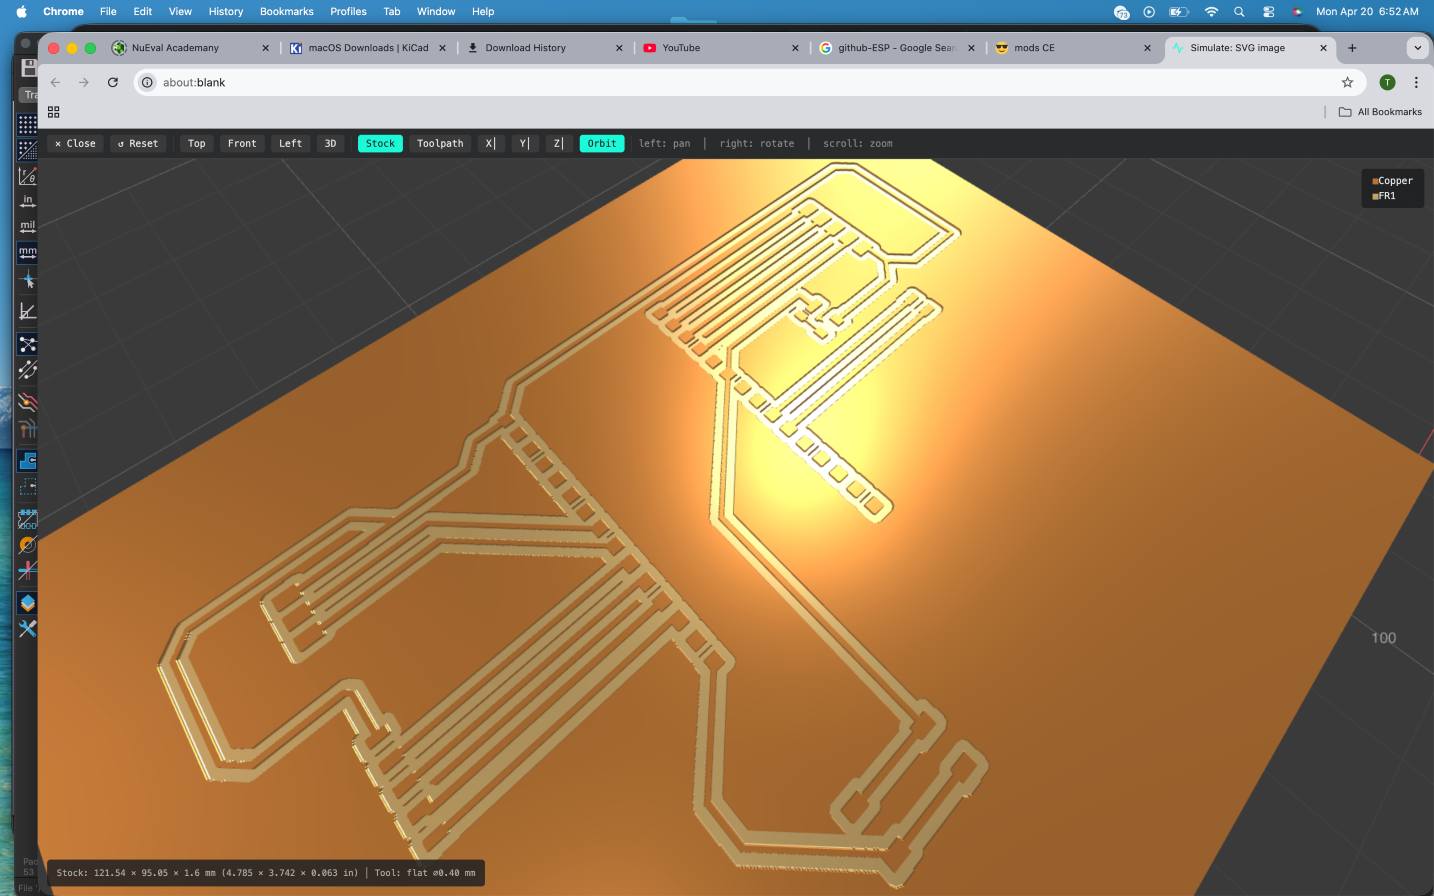Image resolution: width=1434 pixels, height=896 pixels.
Task: Switch to the Front view
Action: (242, 143)
